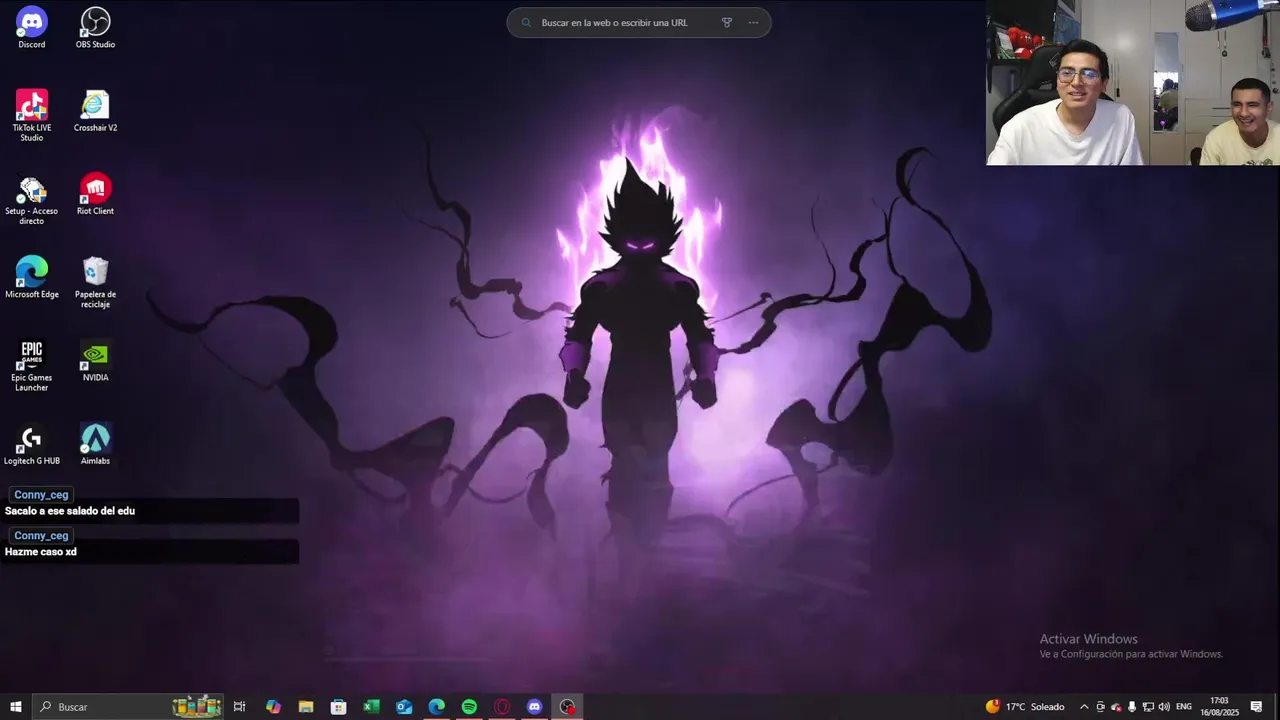Switch to OBS Studio in the taskbar
This screenshot has width=1280, height=720.
[x=567, y=707]
